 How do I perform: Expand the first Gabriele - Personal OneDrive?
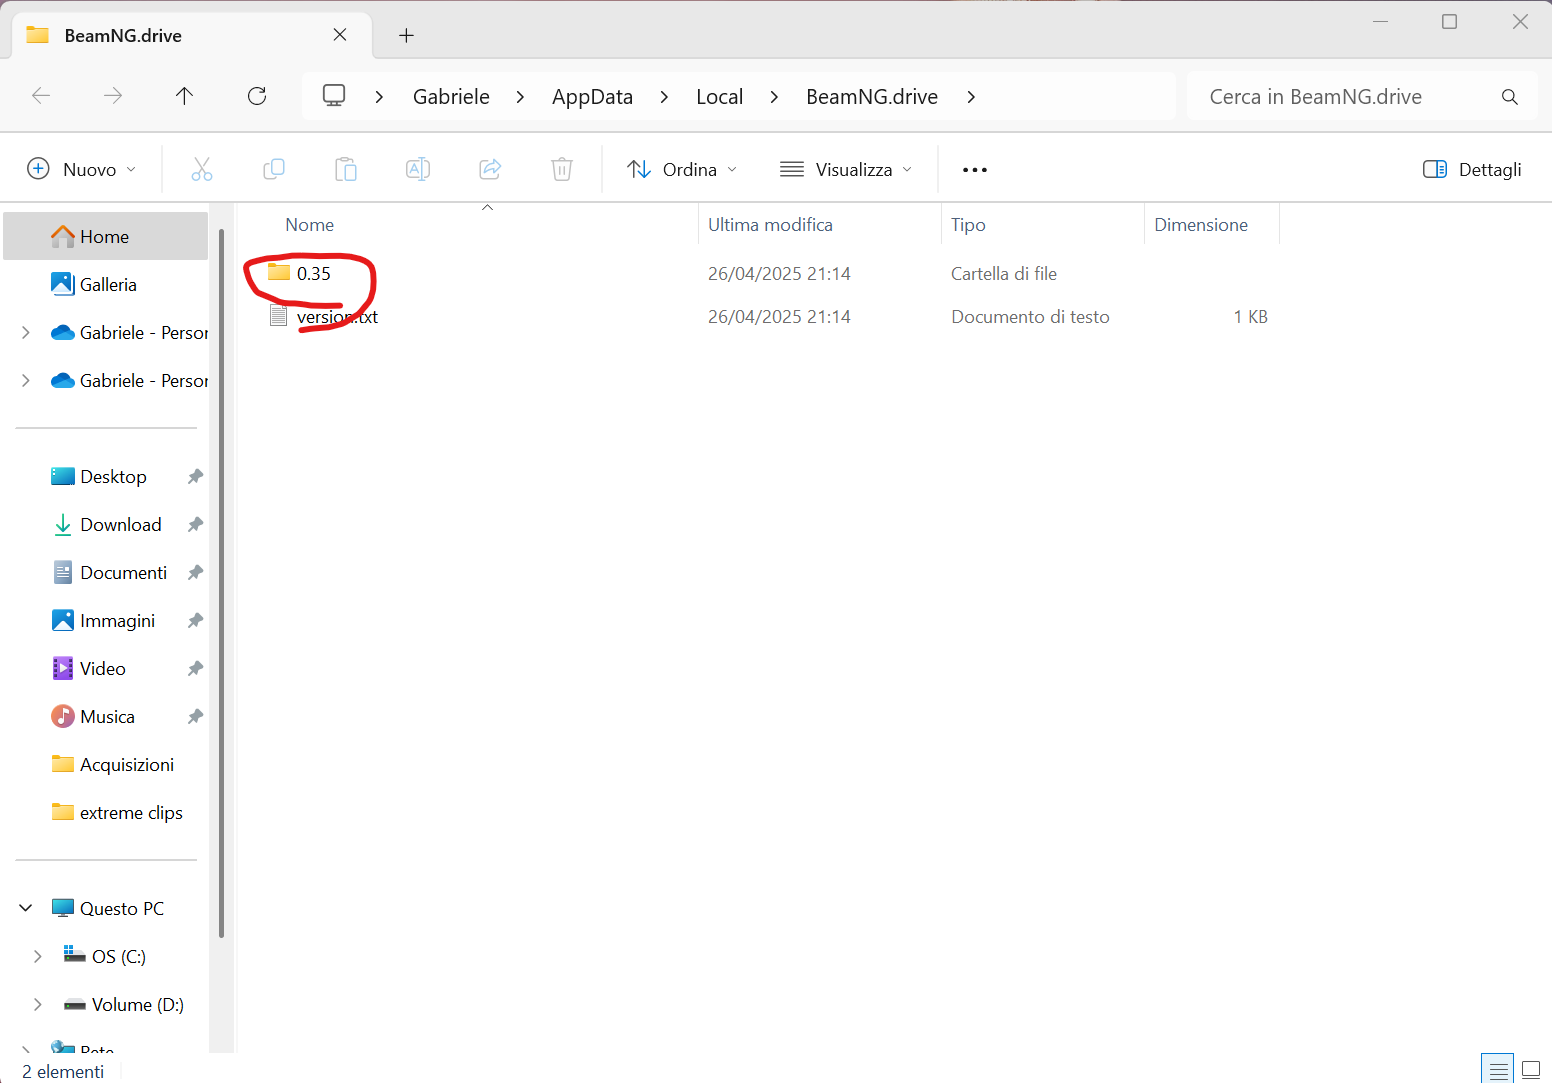(26, 332)
